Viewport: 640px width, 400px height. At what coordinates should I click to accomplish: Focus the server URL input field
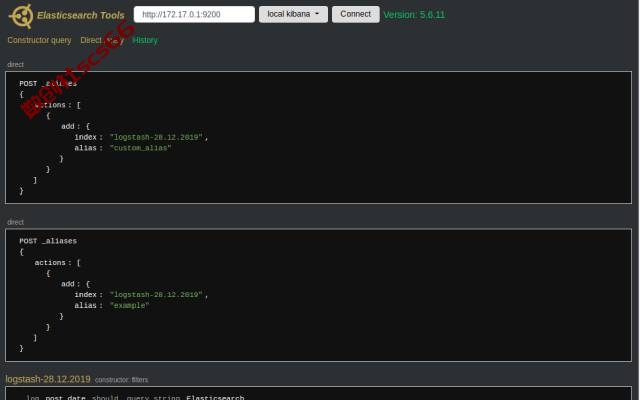[194, 14]
